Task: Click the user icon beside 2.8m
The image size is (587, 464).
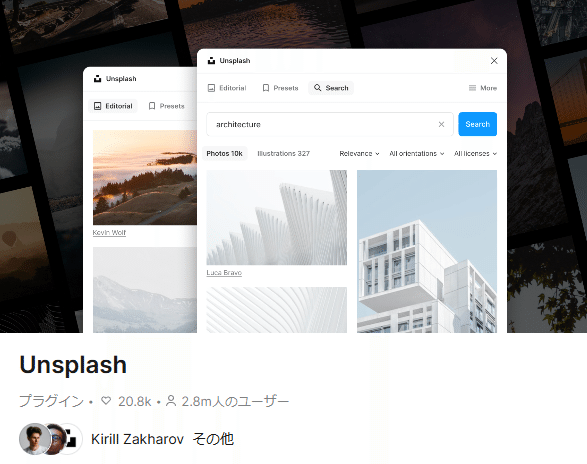Action: click(171, 401)
